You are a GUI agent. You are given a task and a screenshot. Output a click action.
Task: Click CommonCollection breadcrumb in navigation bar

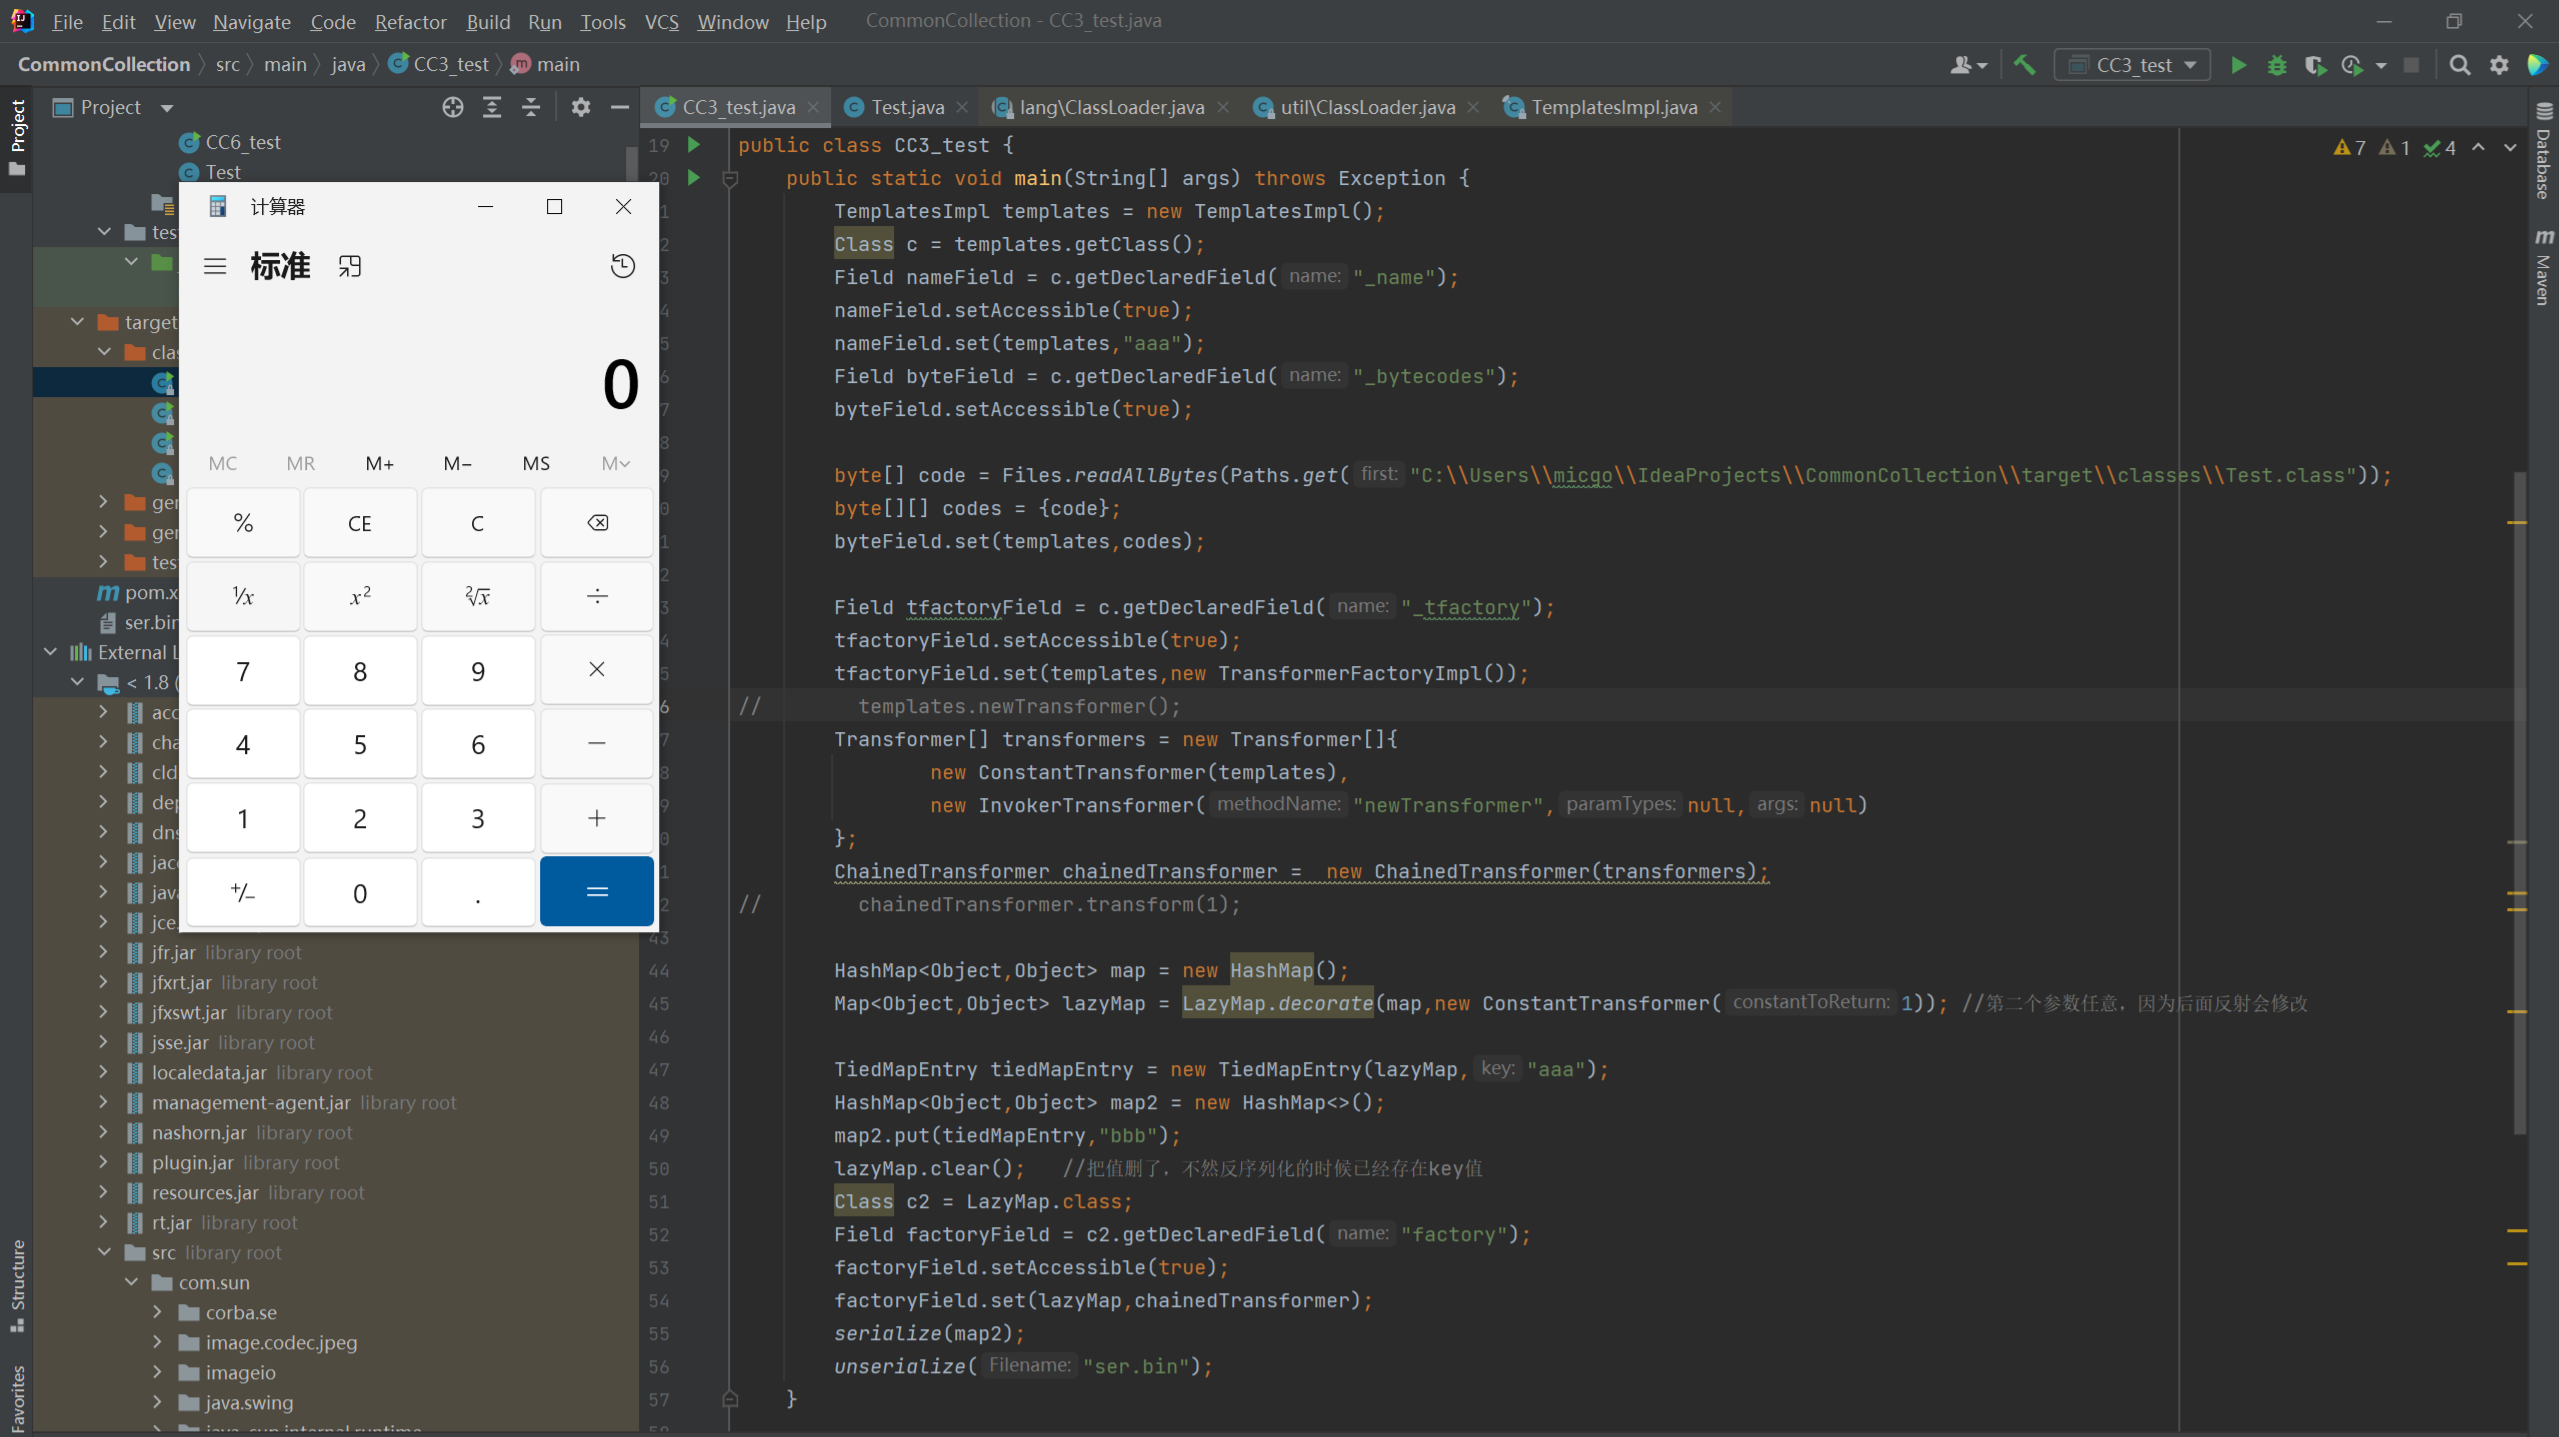104,64
